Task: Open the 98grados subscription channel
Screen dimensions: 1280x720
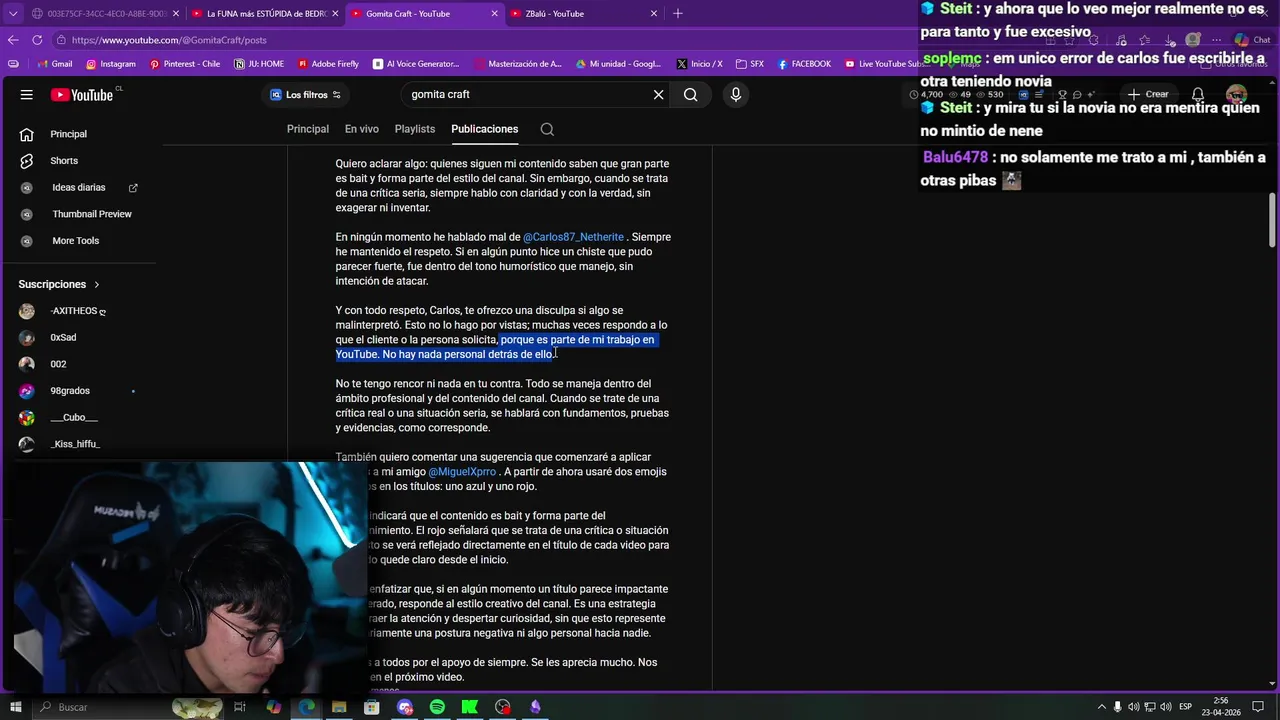Action: click(80, 391)
